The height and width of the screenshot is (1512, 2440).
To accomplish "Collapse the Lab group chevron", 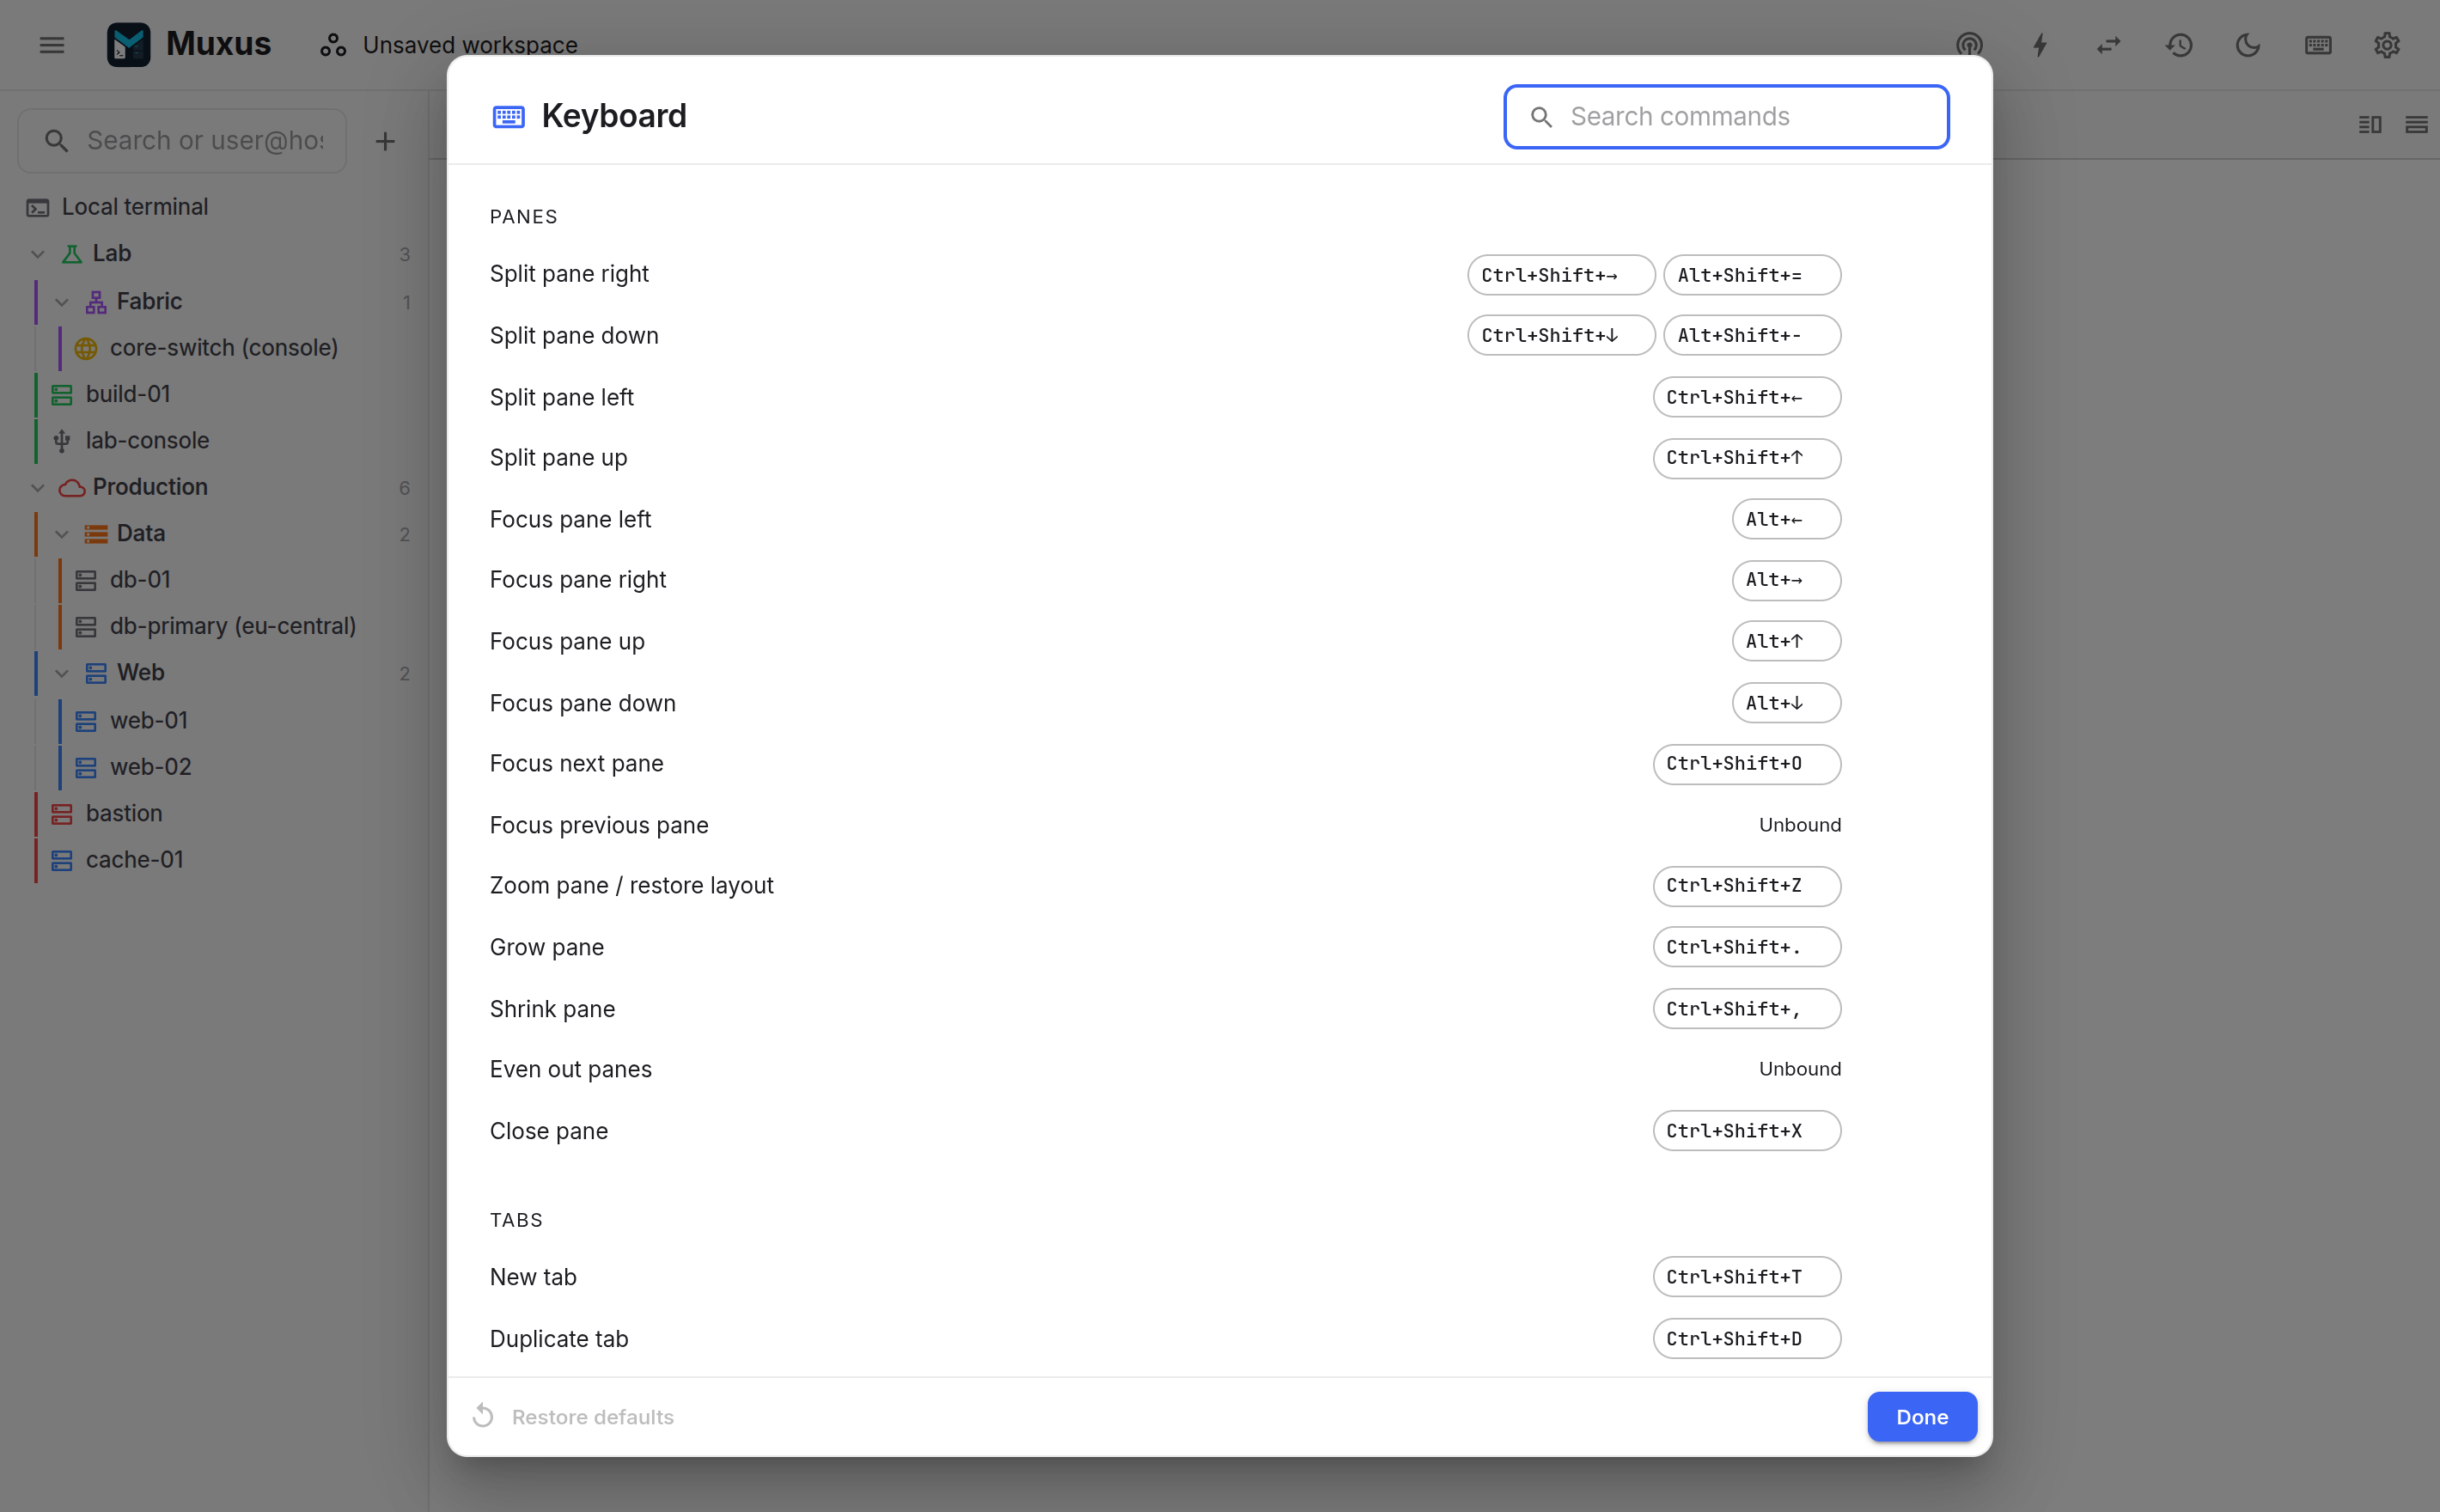I will [x=38, y=254].
